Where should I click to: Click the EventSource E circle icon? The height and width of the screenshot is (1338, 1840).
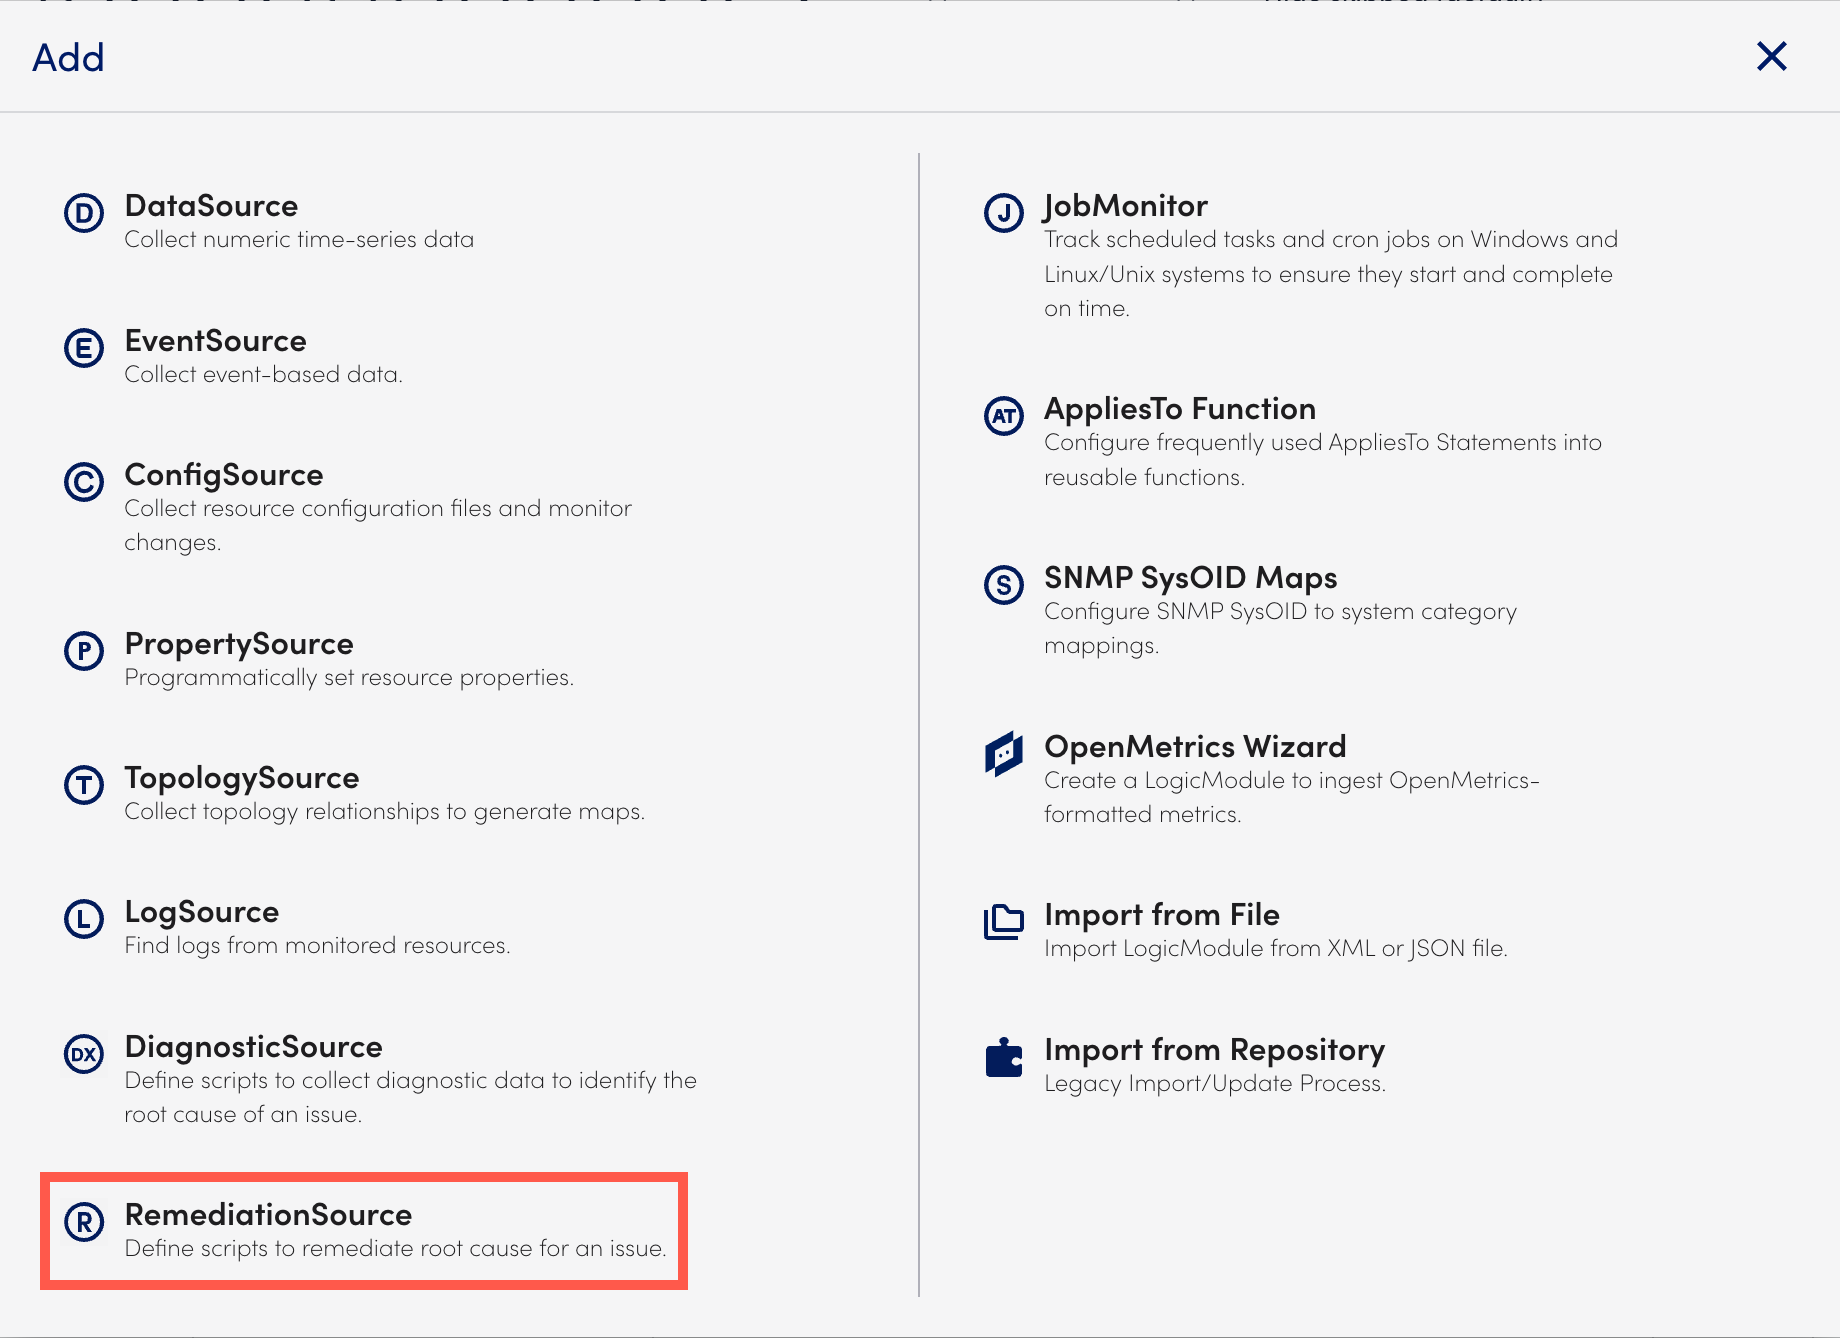[x=84, y=348]
